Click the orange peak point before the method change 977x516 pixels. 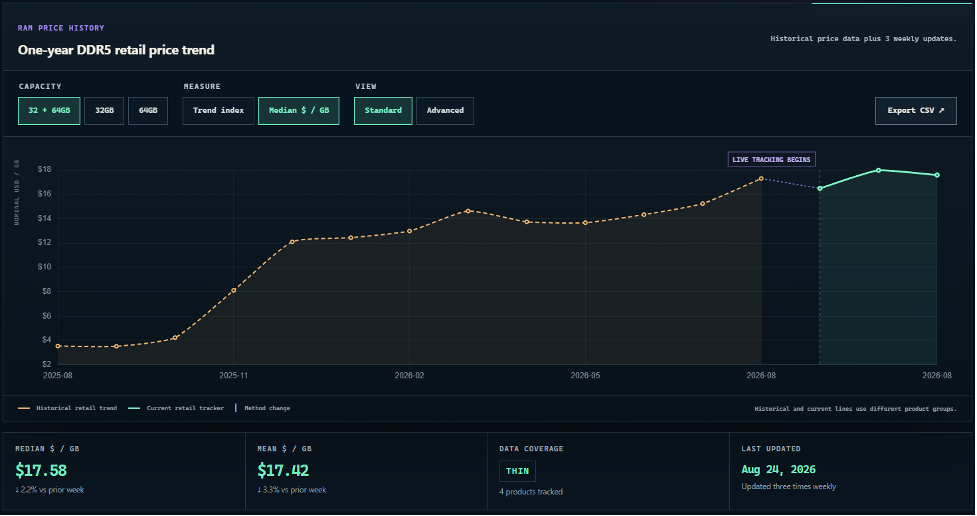(x=761, y=179)
